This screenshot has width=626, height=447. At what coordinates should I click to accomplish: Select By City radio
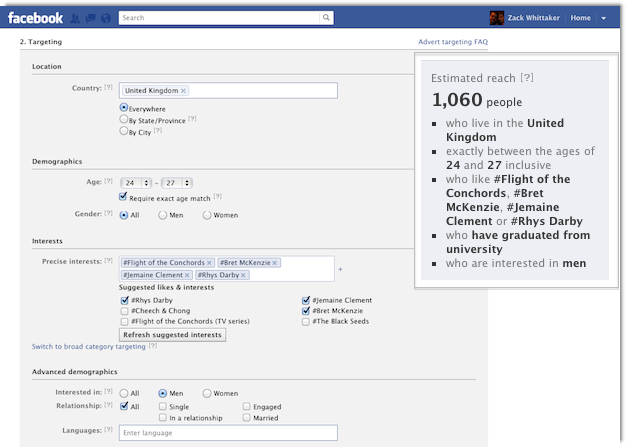[124, 131]
